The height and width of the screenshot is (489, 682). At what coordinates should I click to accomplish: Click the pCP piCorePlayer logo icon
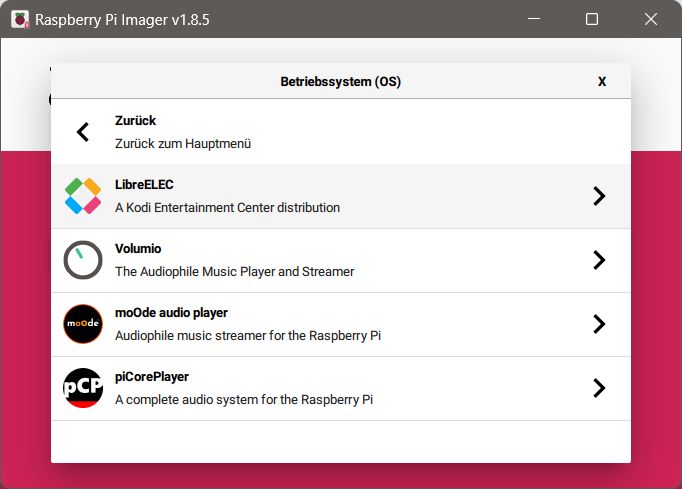click(x=83, y=388)
